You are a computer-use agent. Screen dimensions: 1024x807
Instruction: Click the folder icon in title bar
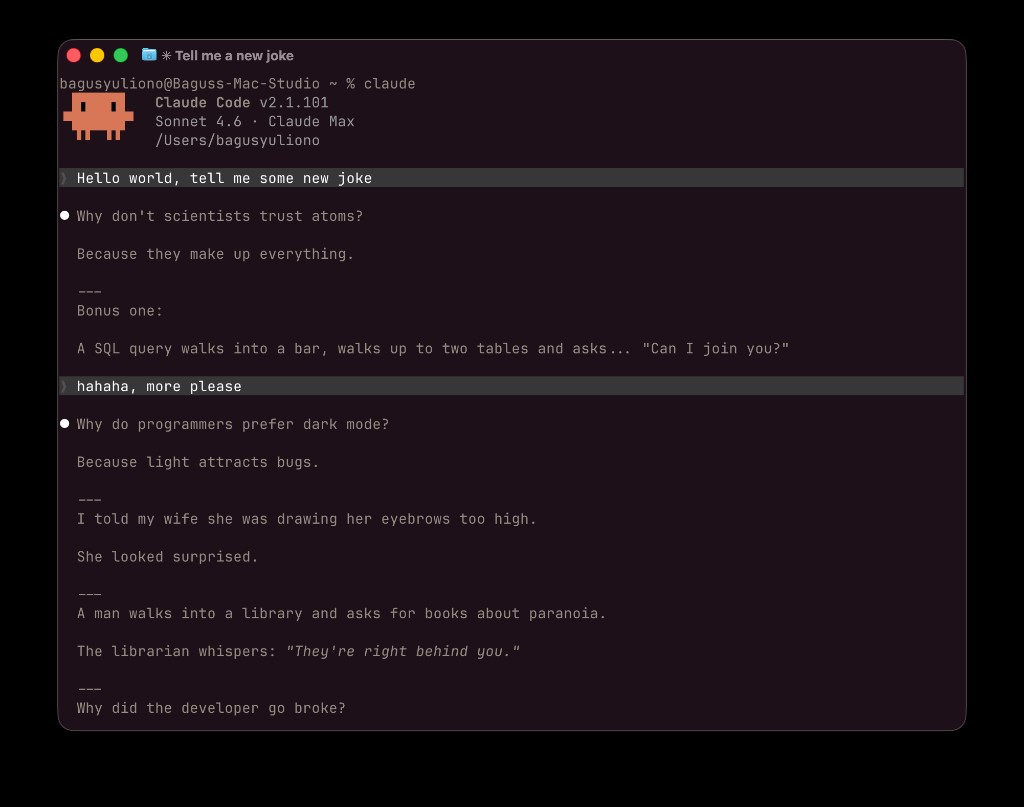click(149, 55)
